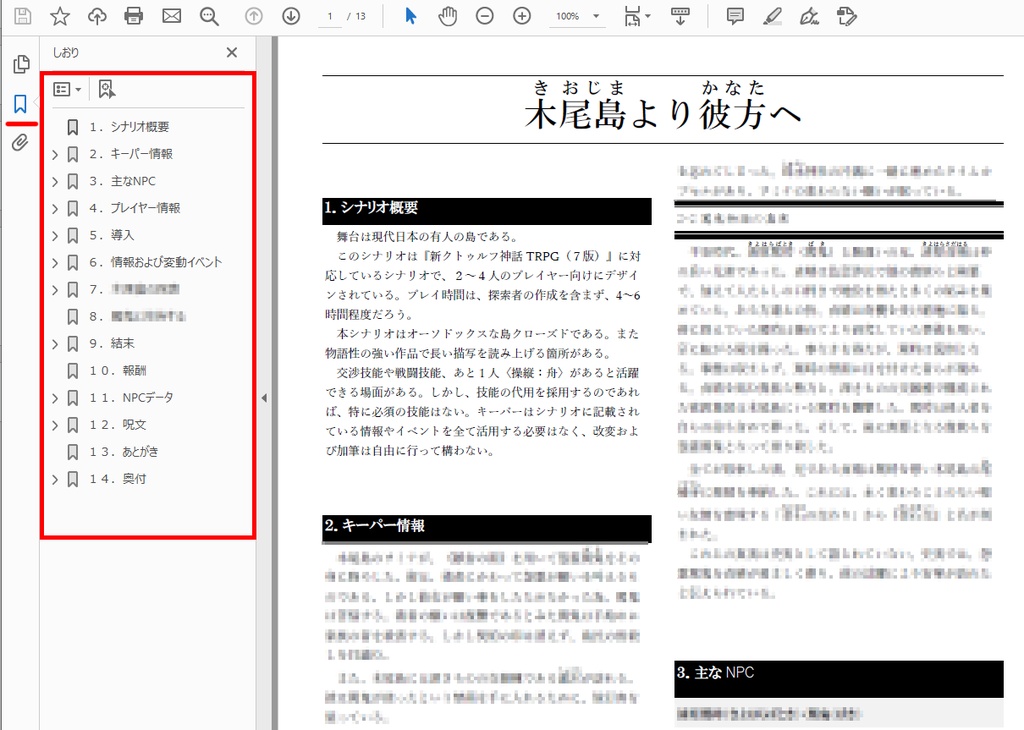The height and width of the screenshot is (730, 1024).
Task: Select bookmark 13. あとがき
Action: tap(123, 452)
